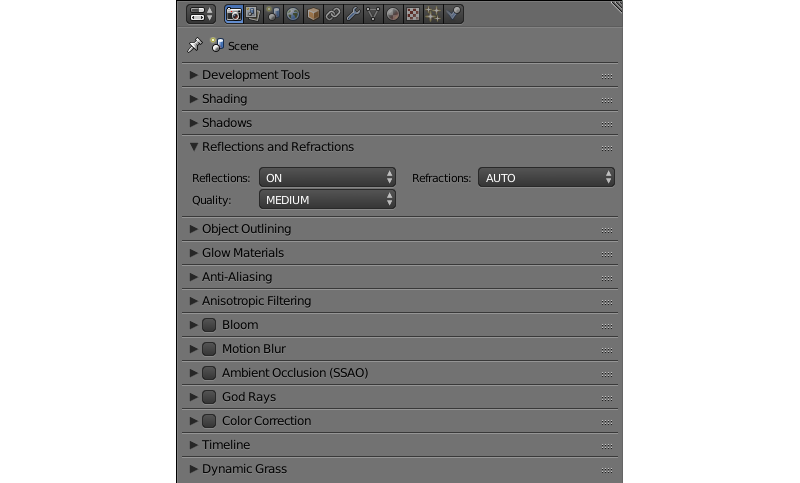Click the grip handle of Shadows panel
The image size is (800, 483).
point(607,124)
